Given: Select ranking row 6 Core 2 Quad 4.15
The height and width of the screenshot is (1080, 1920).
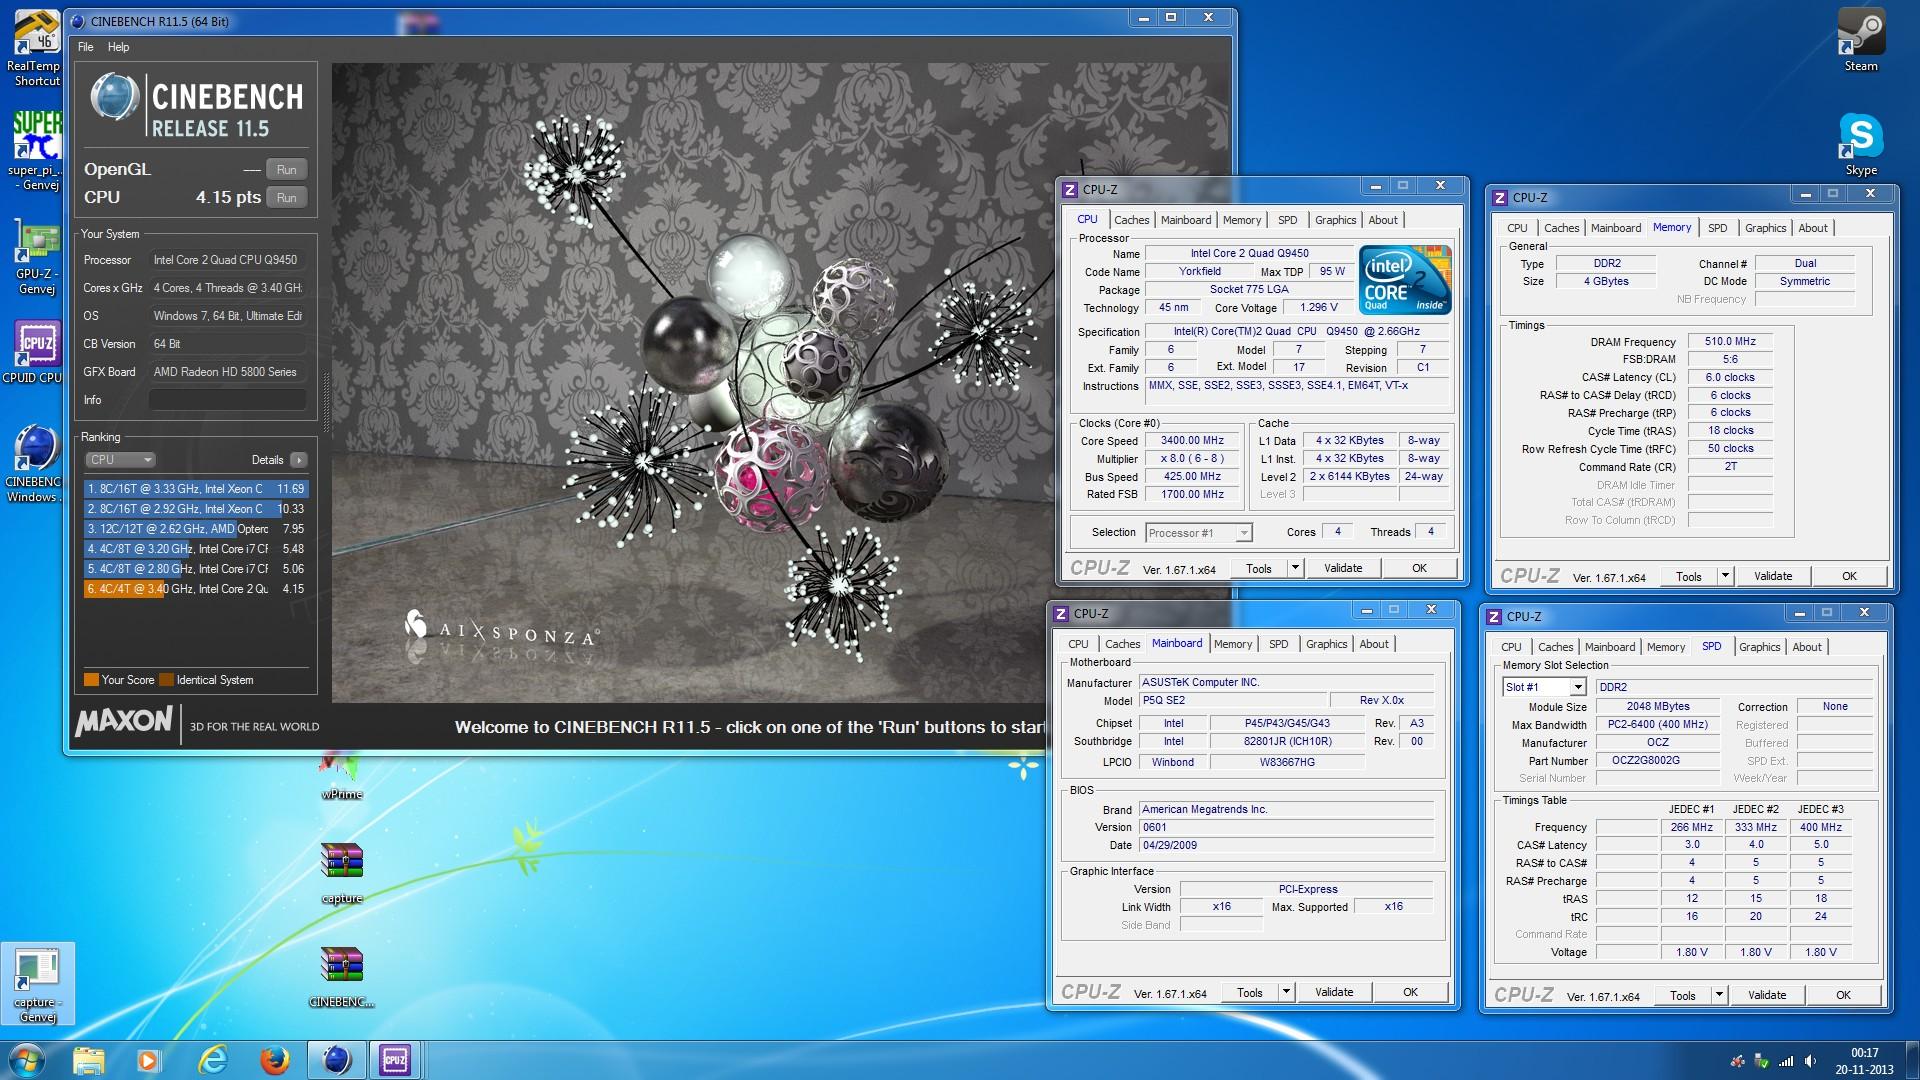Looking at the screenshot, I should [196, 589].
